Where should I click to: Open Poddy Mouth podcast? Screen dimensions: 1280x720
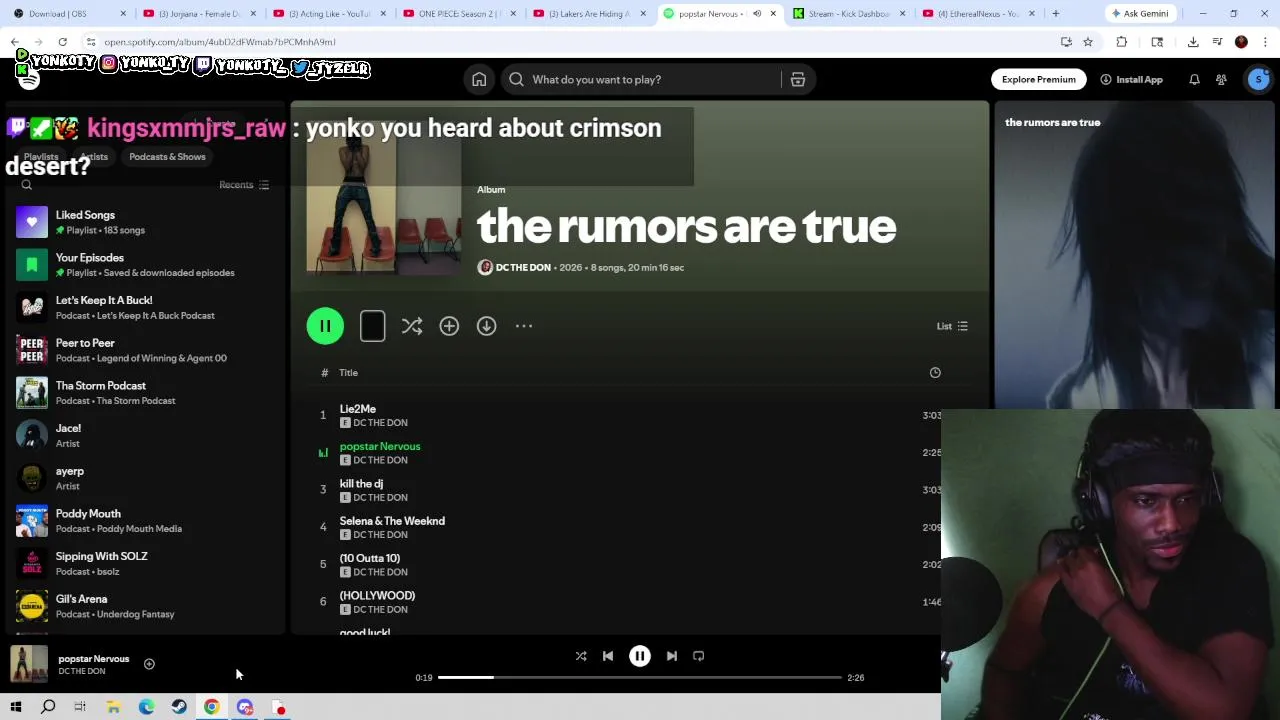coord(146,520)
